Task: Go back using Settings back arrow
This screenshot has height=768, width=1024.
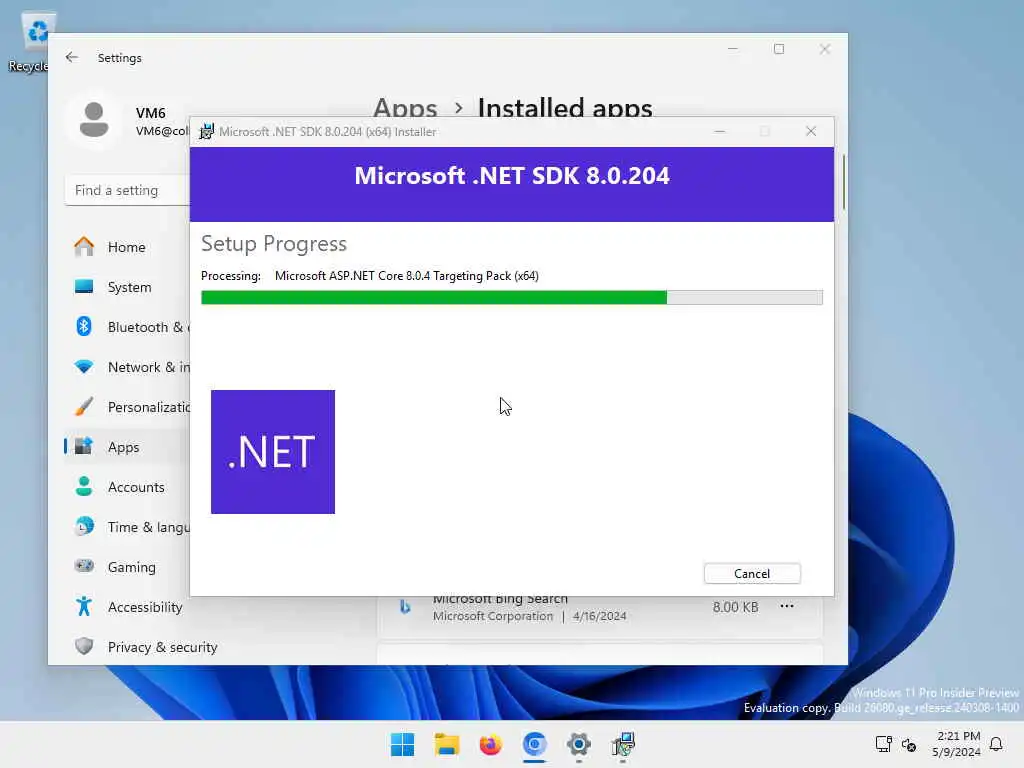Action: [72, 57]
